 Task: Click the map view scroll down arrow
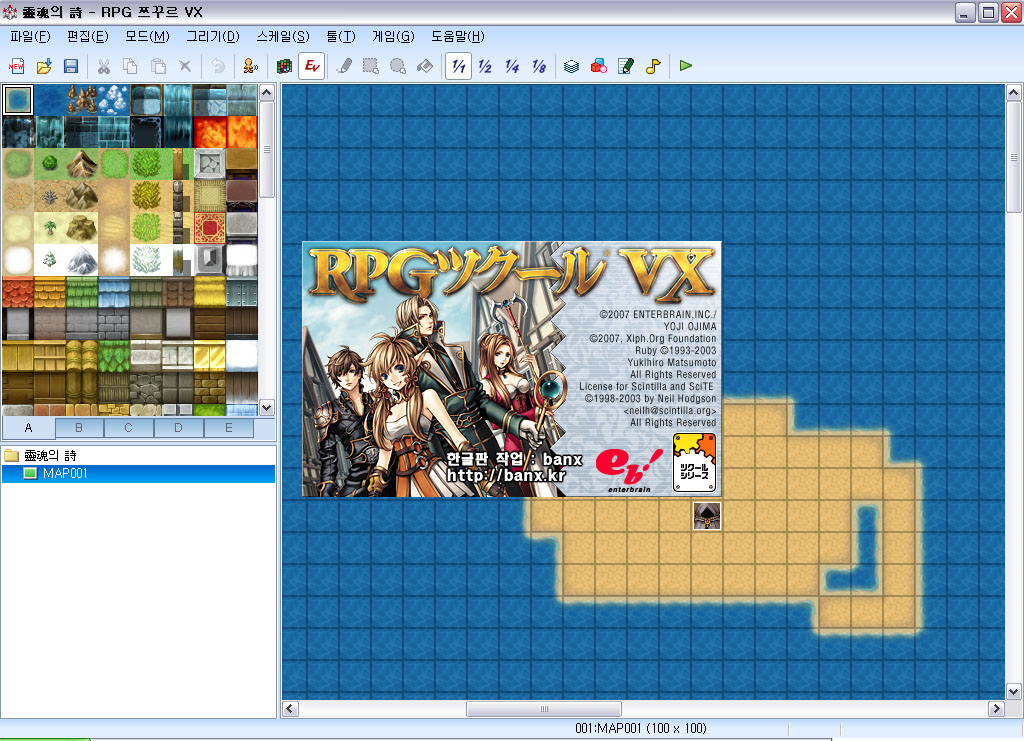click(1014, 691)
